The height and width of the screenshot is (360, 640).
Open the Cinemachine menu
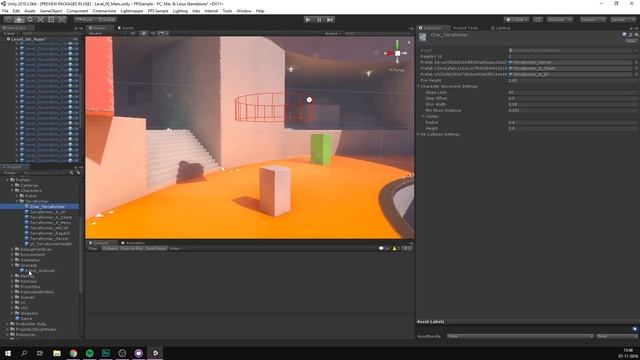(104, 11)
